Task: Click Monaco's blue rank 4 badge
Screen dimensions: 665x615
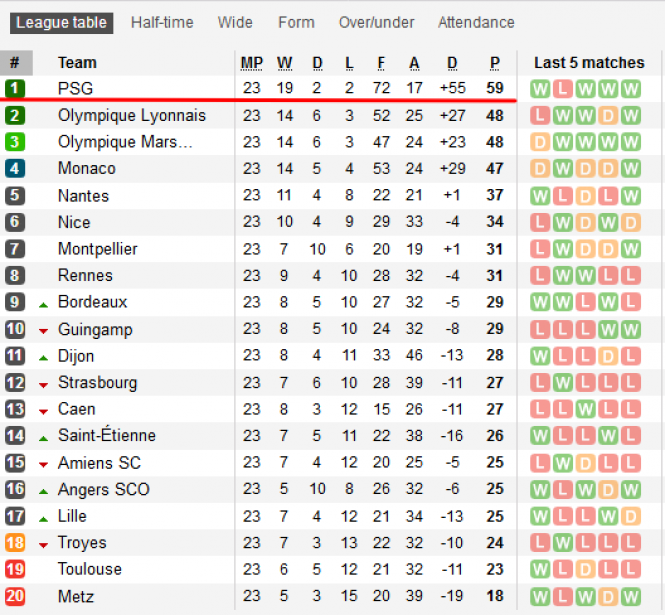Action: tap(15, 168)
